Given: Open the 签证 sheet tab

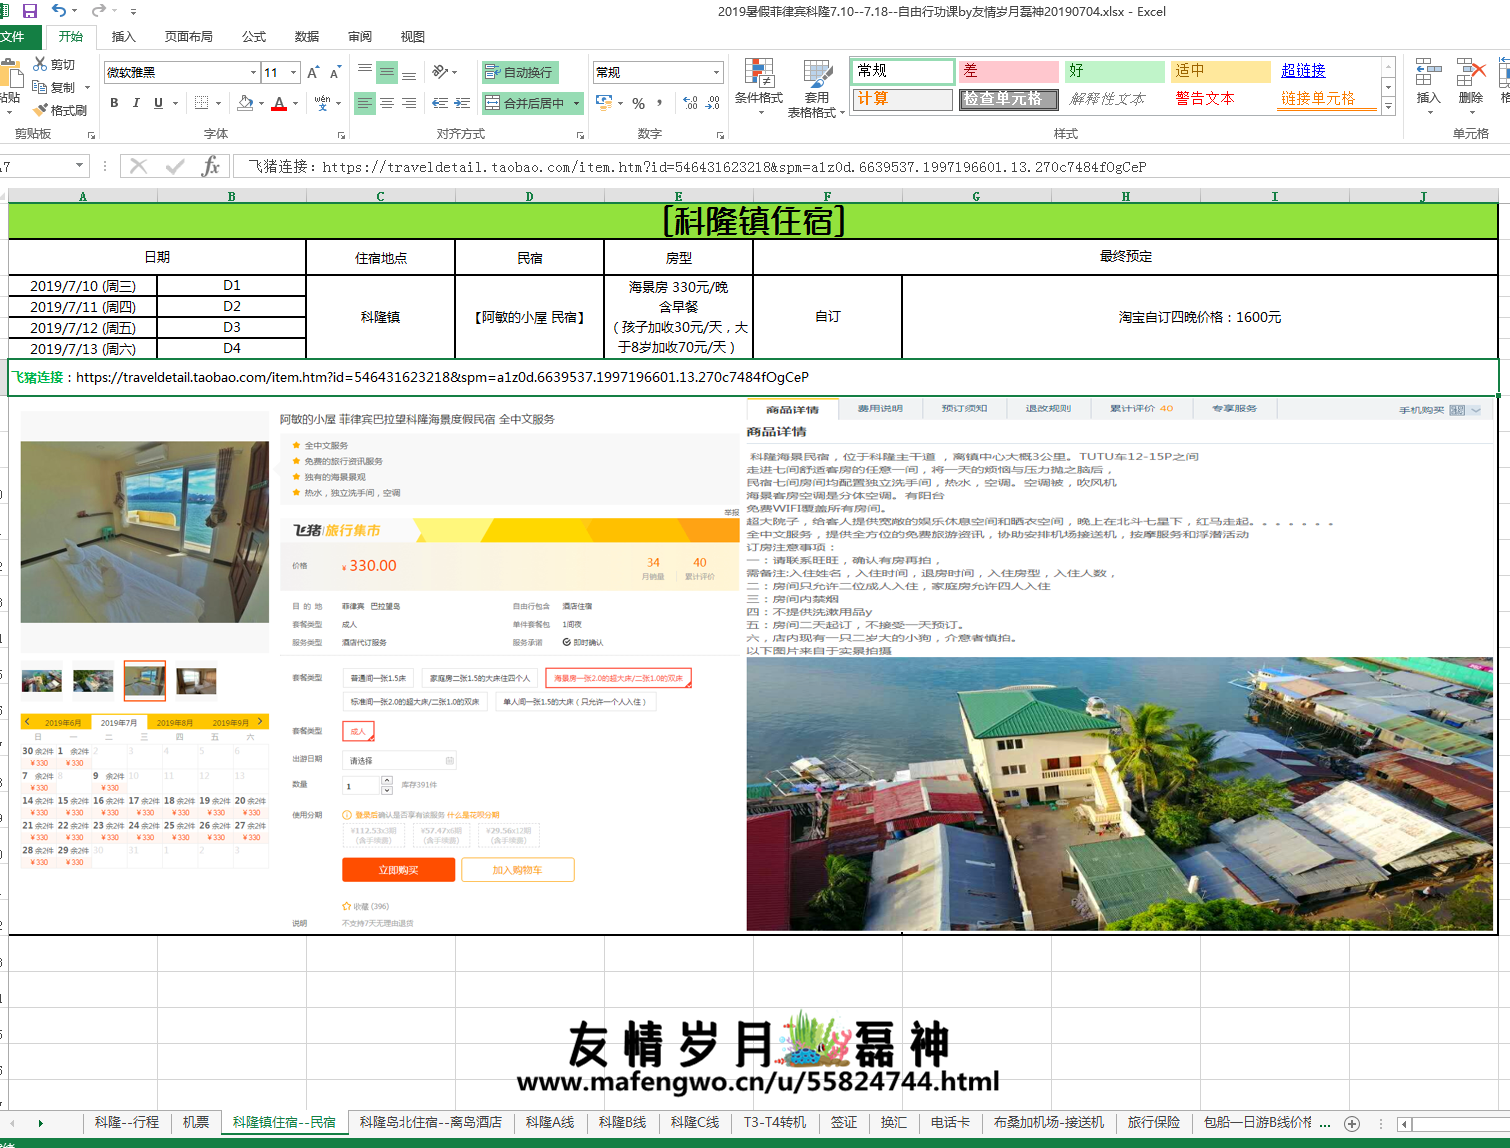Looking at the screenshot, I should pos(844,1123).
